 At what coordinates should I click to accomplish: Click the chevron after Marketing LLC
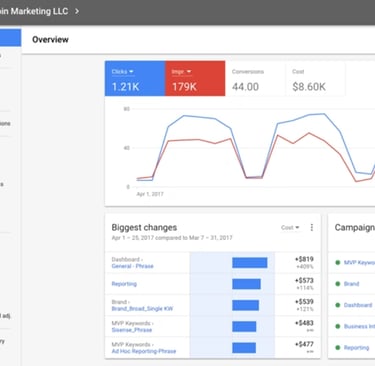77,11
